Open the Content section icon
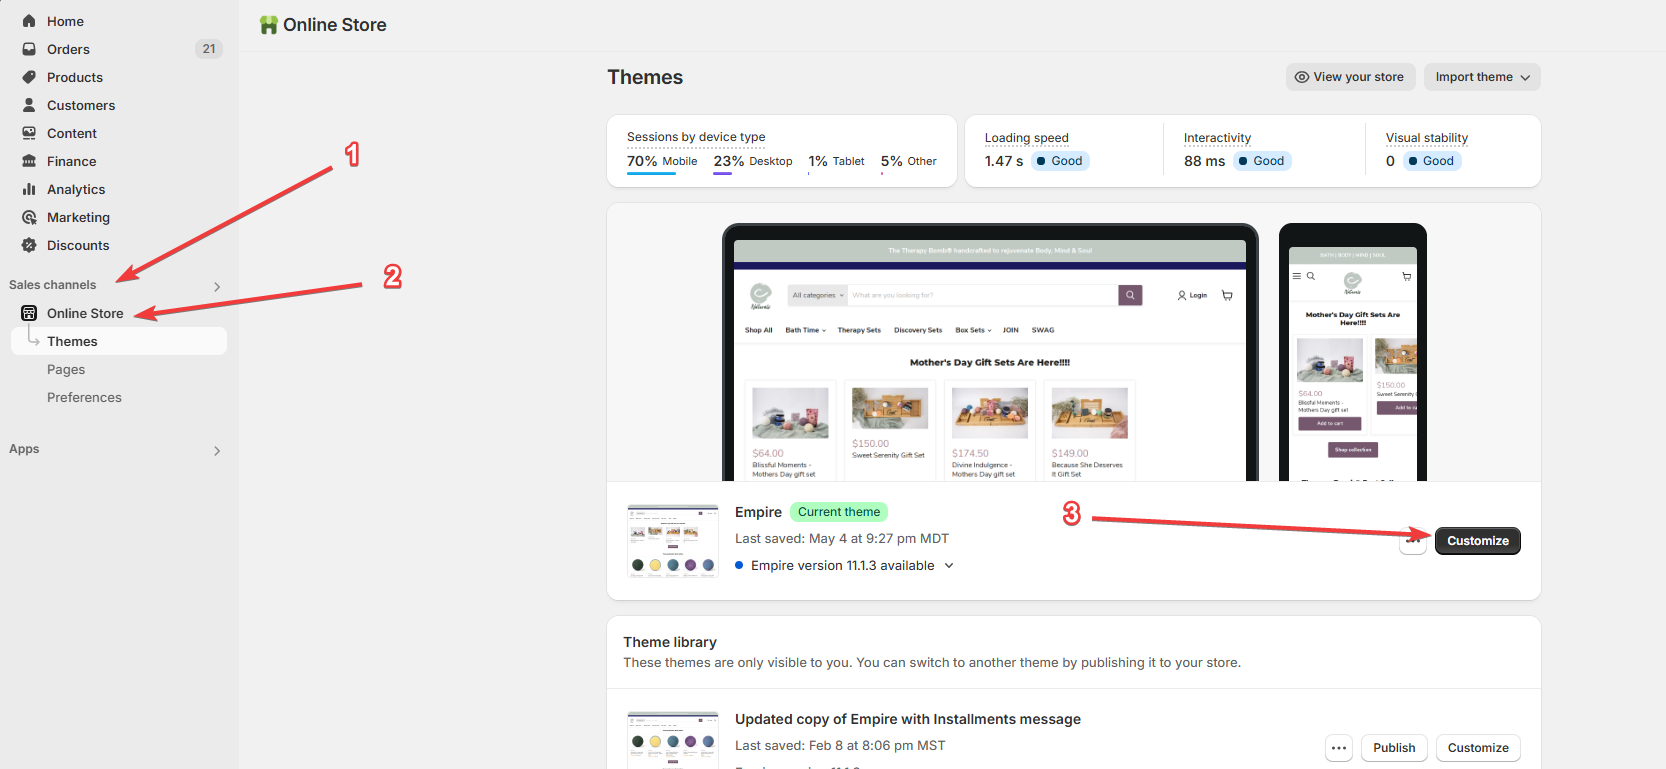This screenshot has width=1666, height=769. point(29,133)
